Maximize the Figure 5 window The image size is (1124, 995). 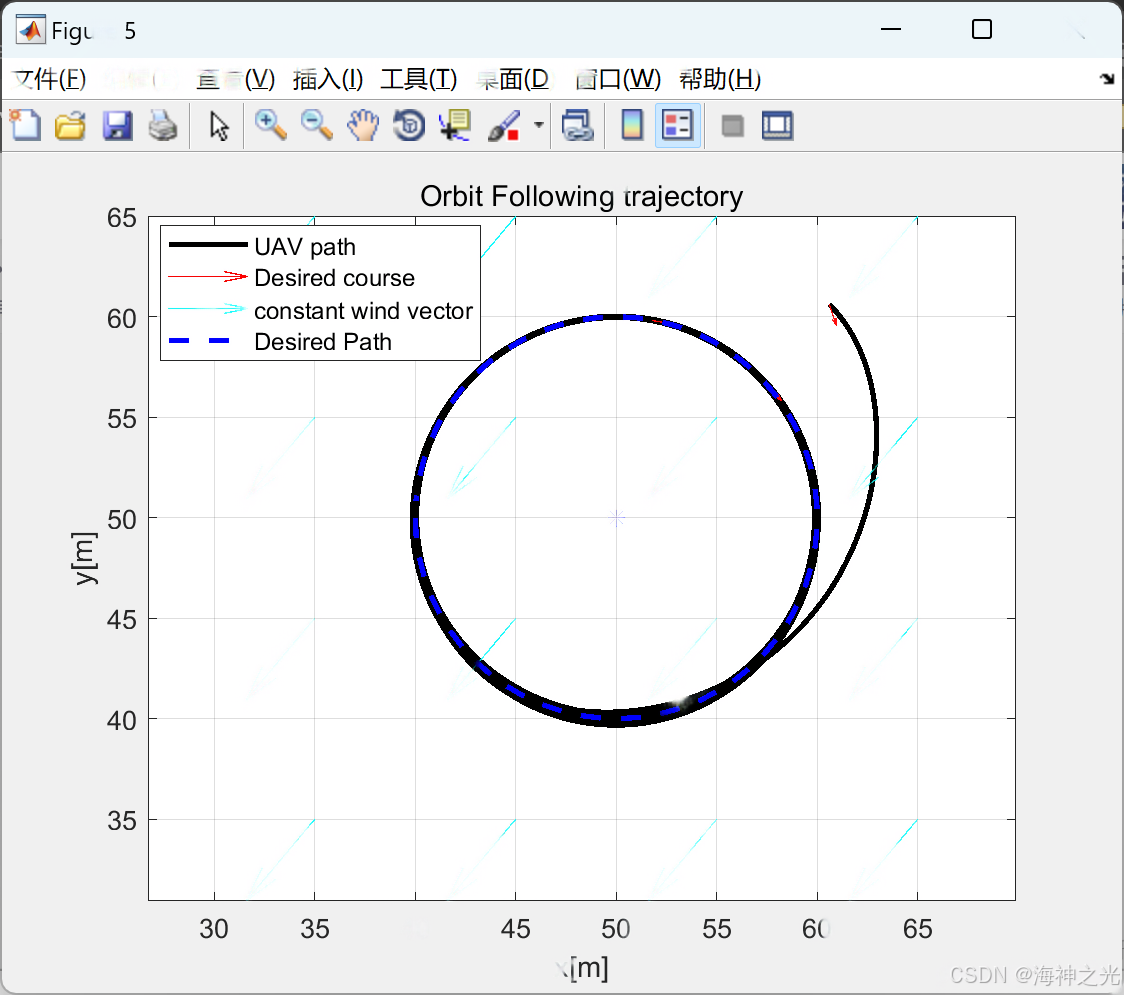[982, 29]
